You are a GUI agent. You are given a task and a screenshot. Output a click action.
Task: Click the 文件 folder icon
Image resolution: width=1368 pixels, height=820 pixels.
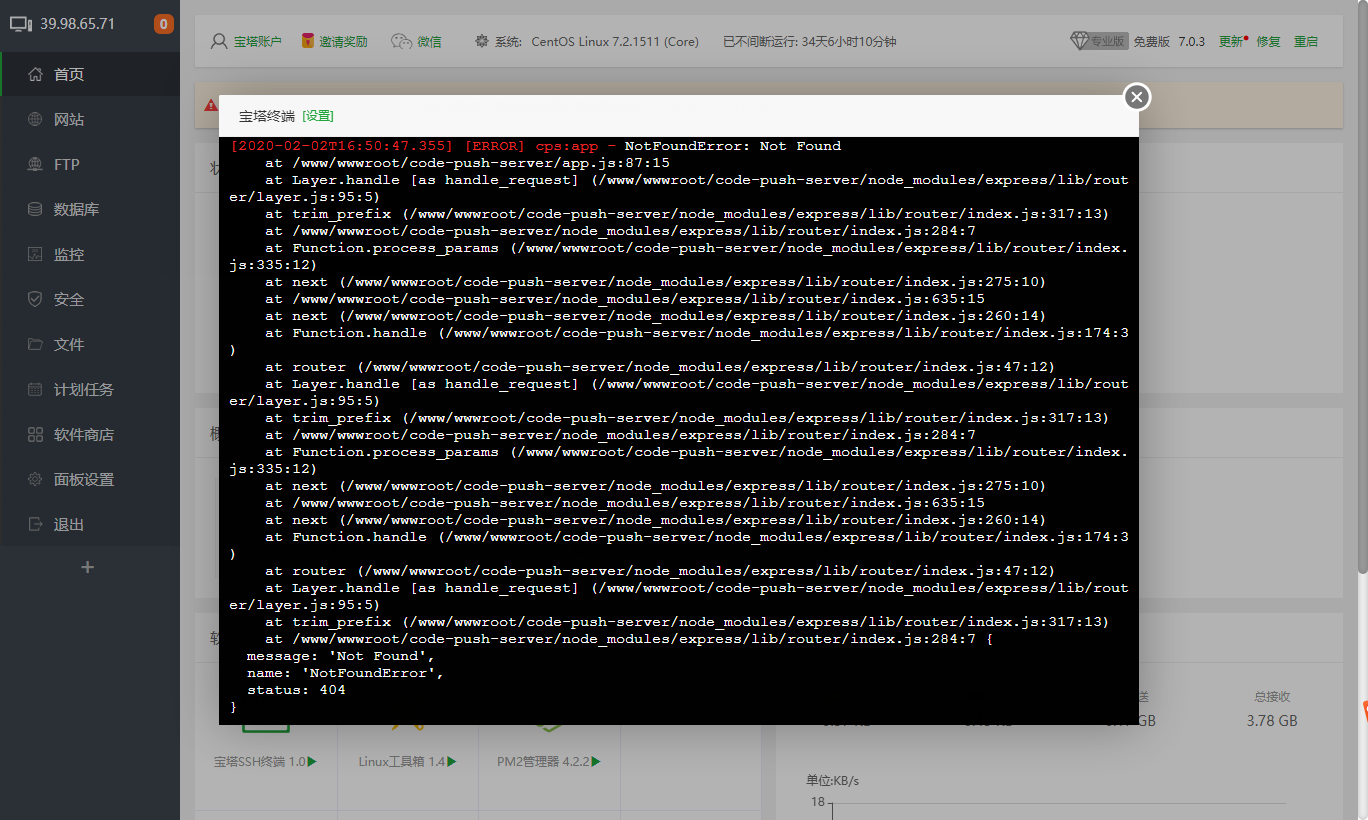pos(35,344)
